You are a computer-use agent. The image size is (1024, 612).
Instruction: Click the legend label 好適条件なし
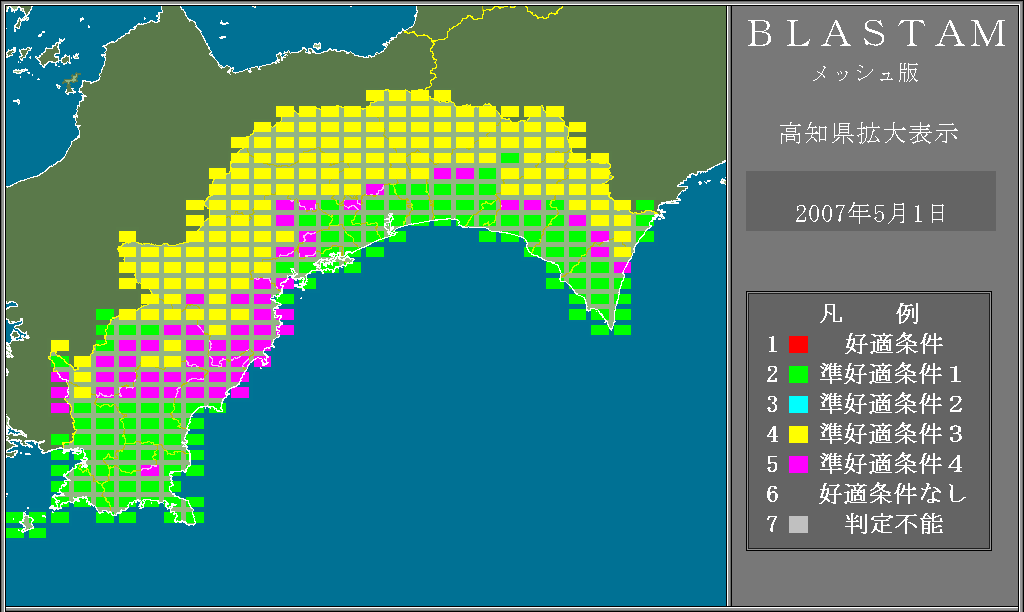click(893, 494)
